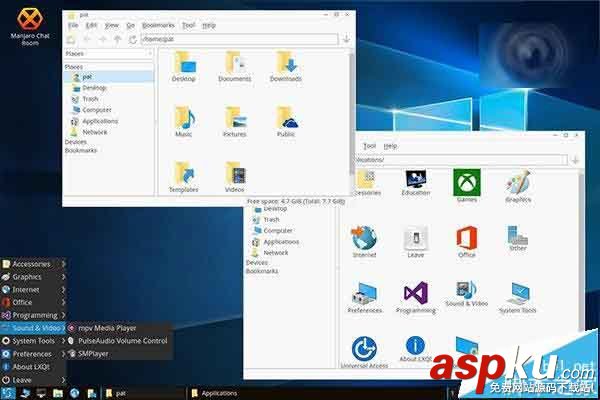The height and width of the screenshot is (400, 600).
Task: Open the Bookmarks menu in pat window
Action: click(158, 25)
